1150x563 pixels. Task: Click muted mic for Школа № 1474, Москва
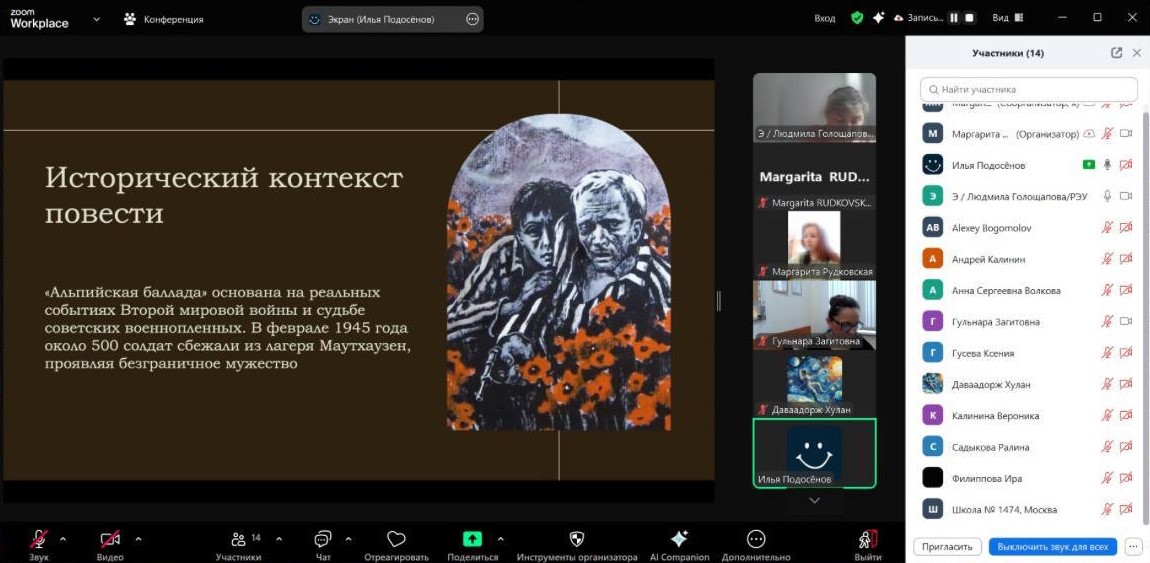coord(1107,509)
